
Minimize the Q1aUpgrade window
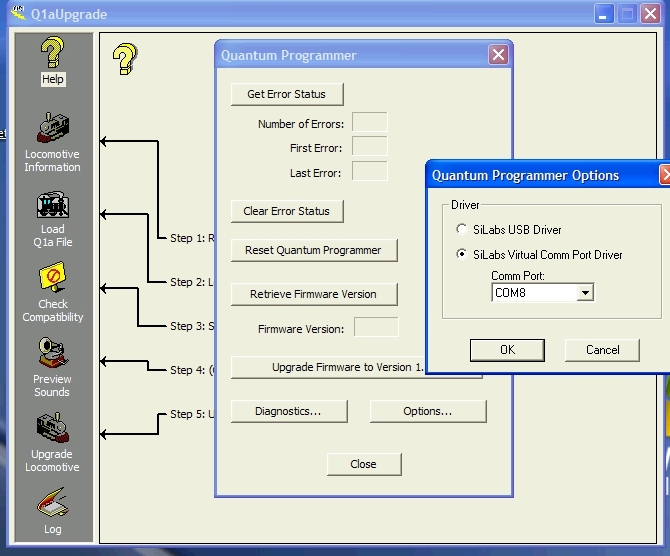pyautogui.click(x=604, y=14)
